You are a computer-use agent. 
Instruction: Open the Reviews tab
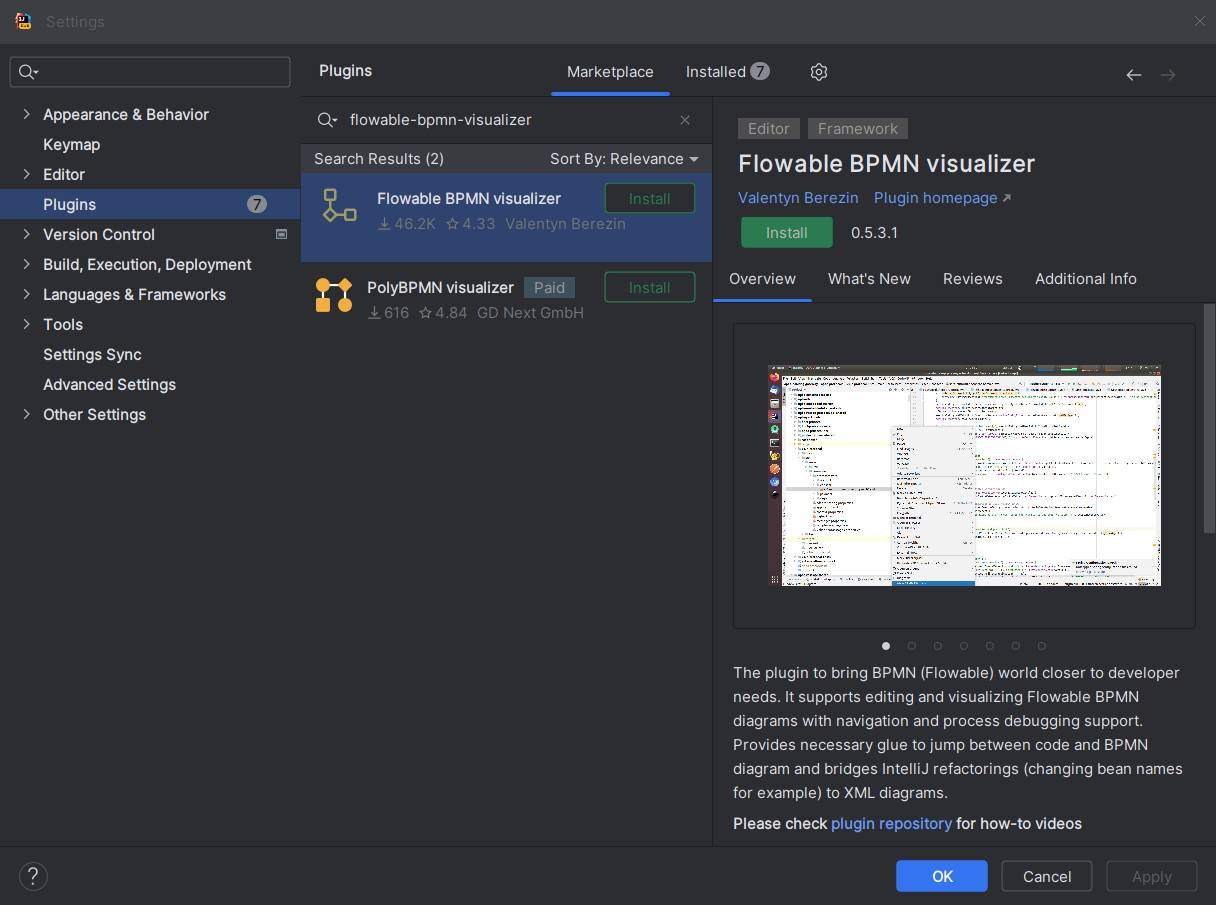[973, 279]
